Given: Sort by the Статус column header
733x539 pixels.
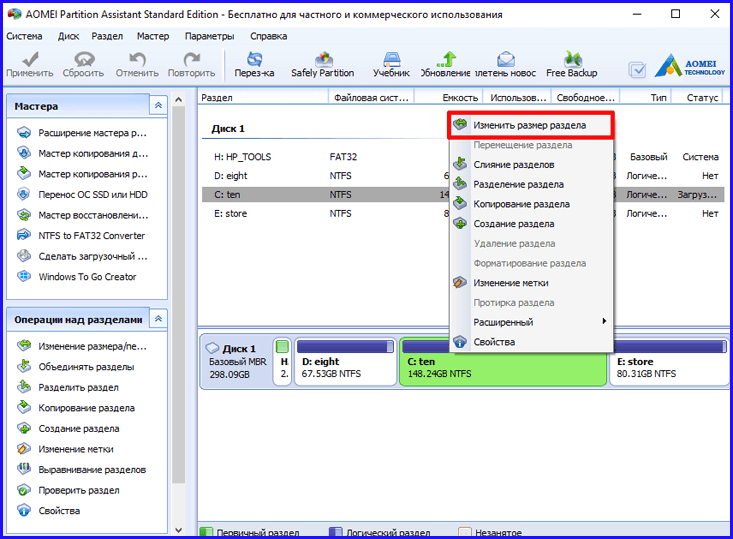Looking at the screenshot, I should click(x=698, y=97).
